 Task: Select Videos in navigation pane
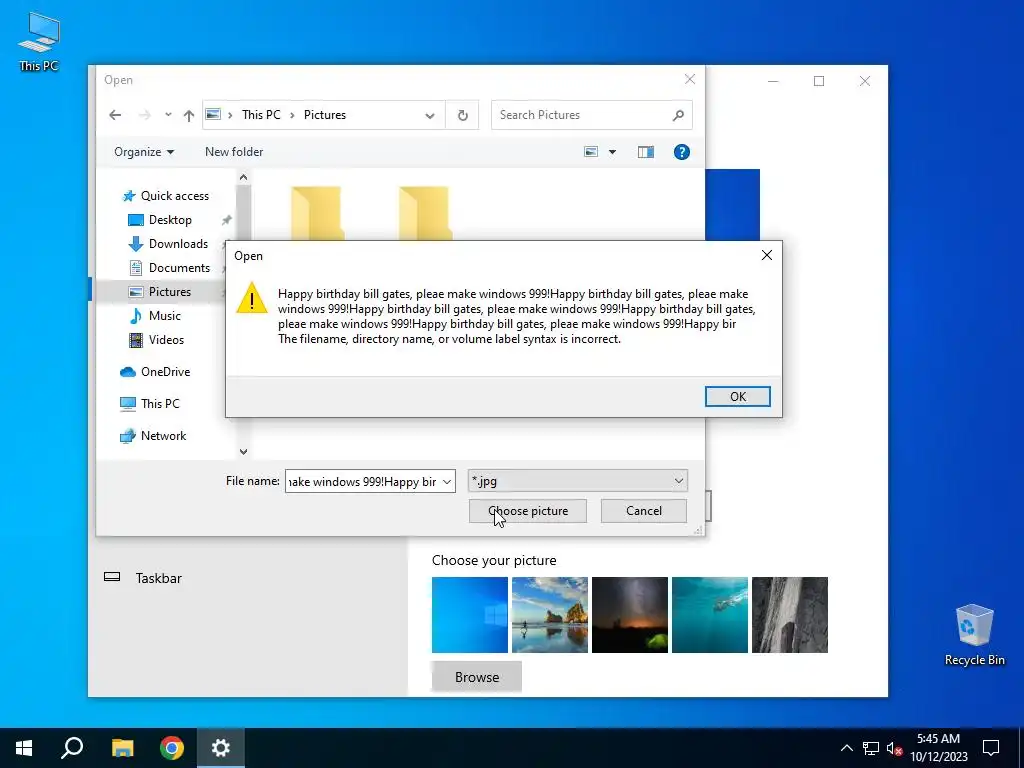157,340
